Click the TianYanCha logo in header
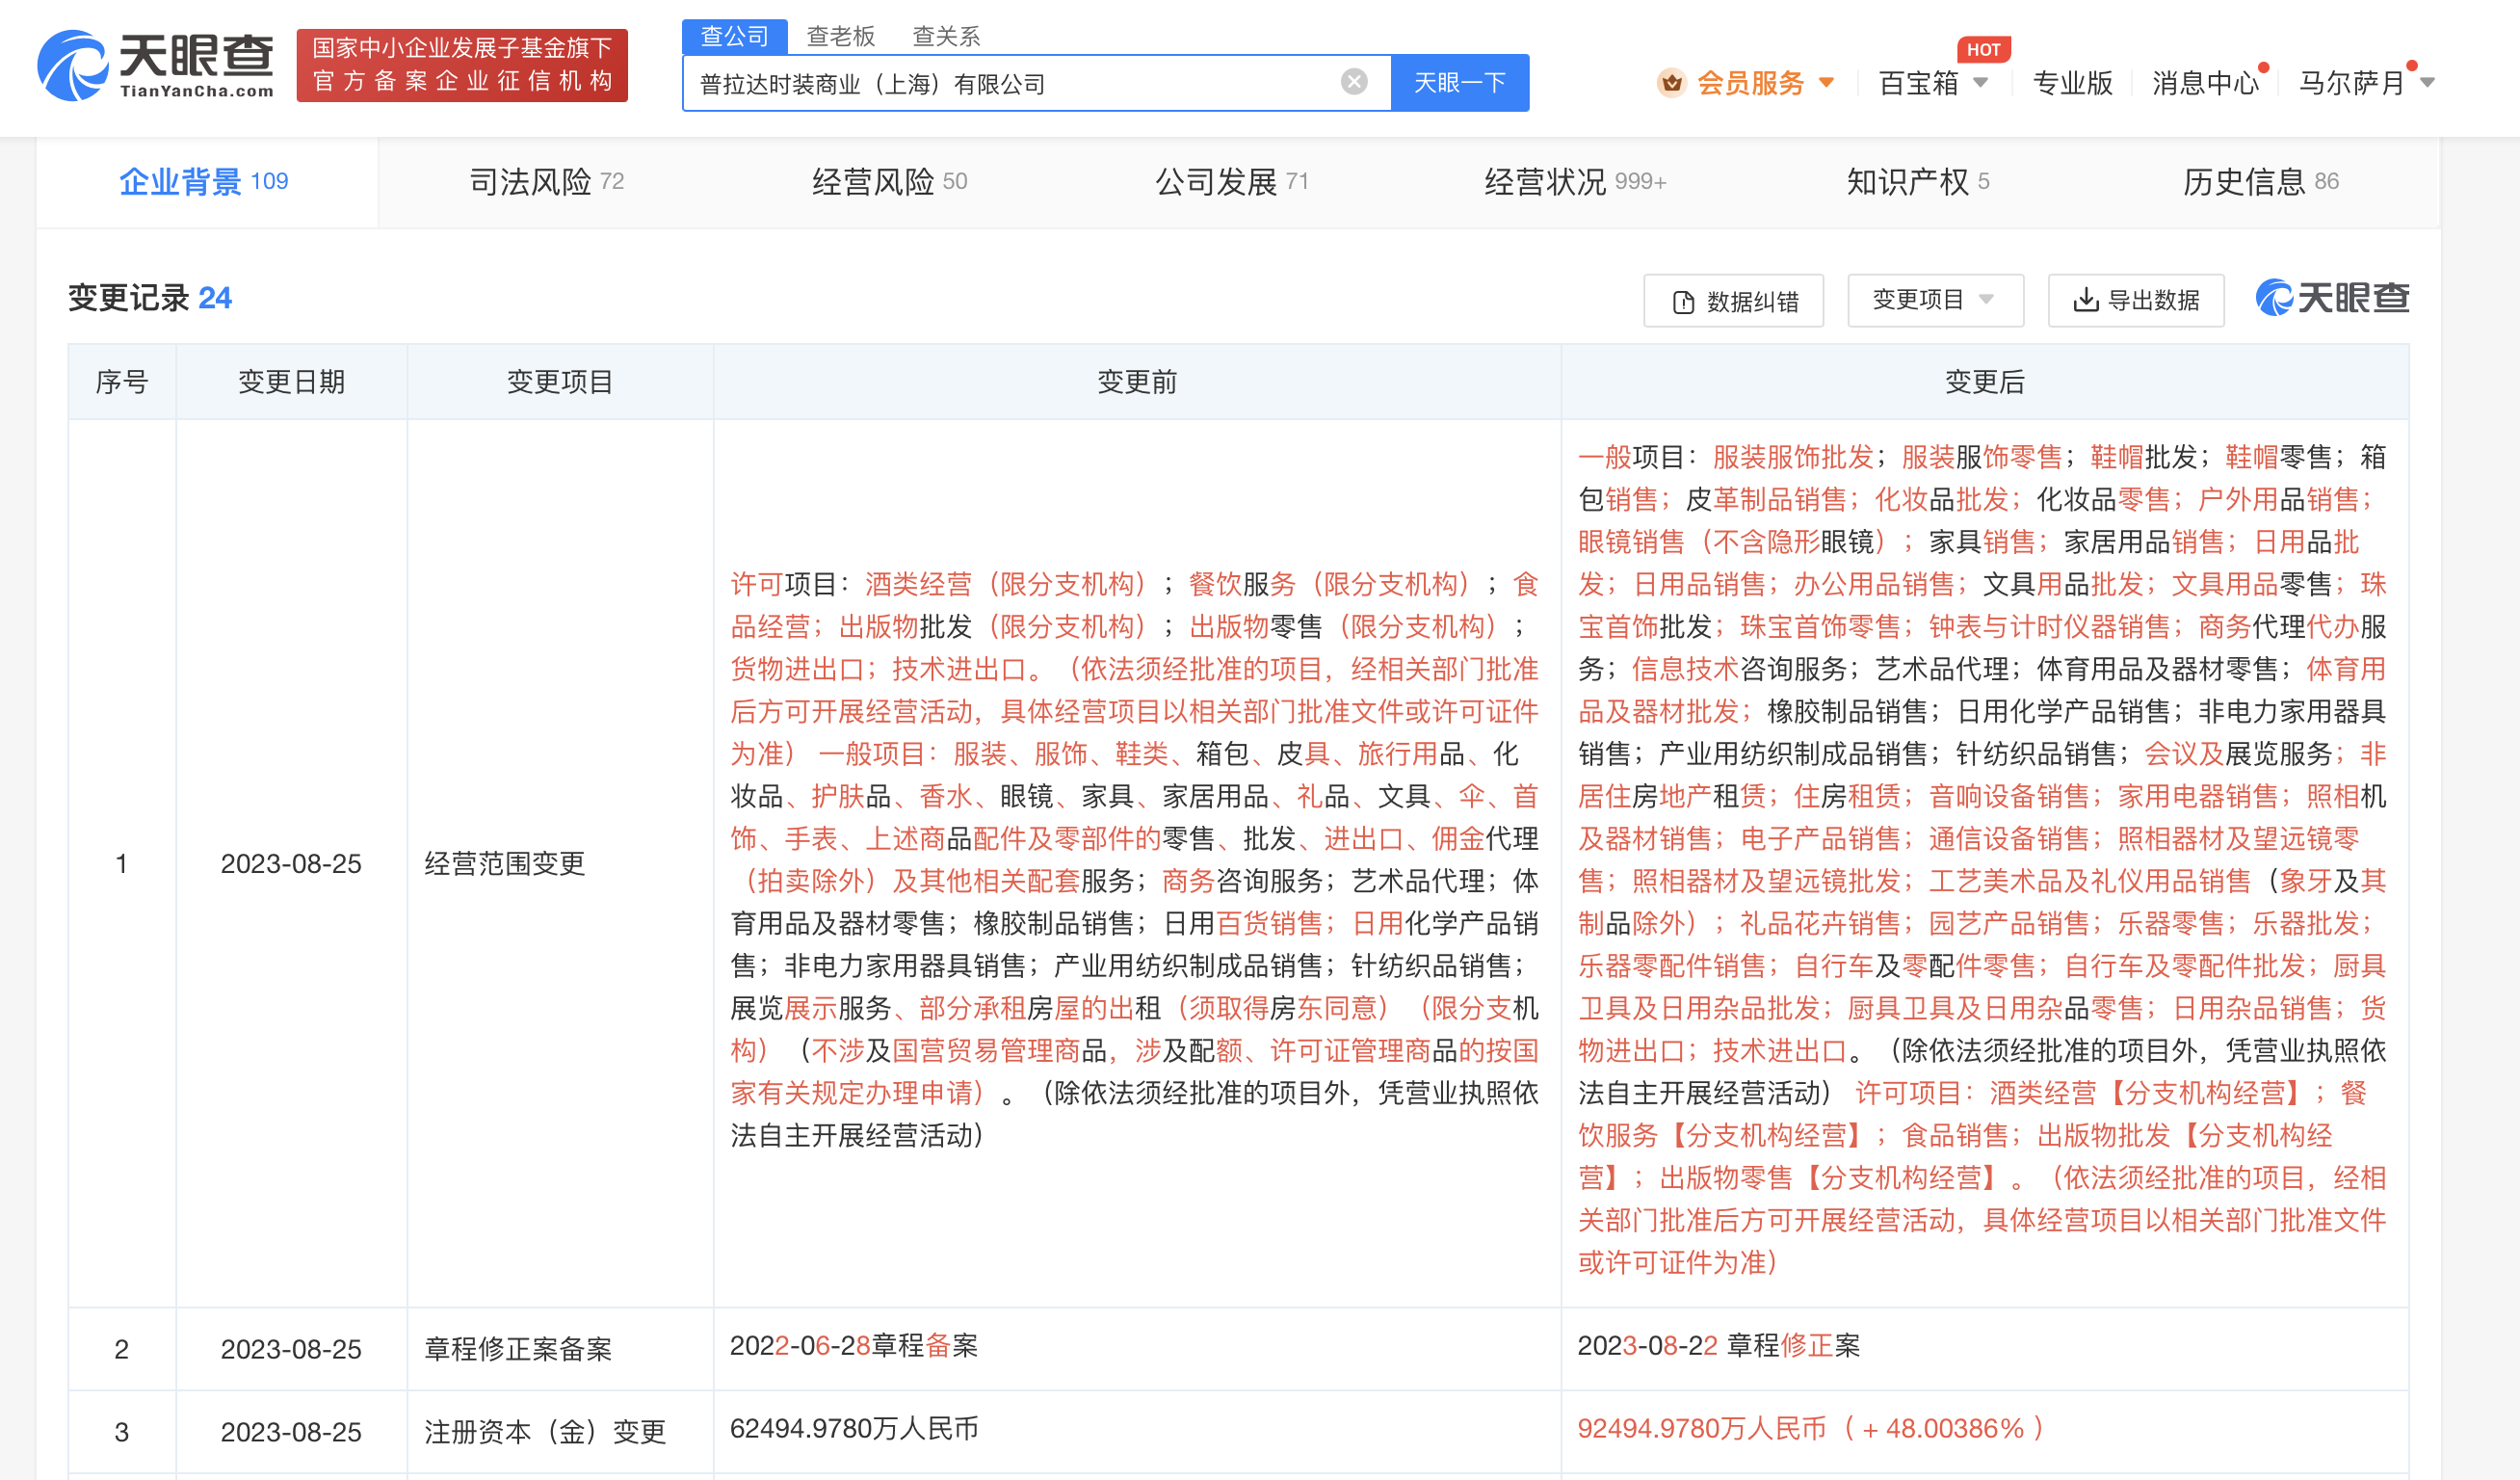Image resolution: width=2520 pixels, height=1480 pixels. [156, 65]
